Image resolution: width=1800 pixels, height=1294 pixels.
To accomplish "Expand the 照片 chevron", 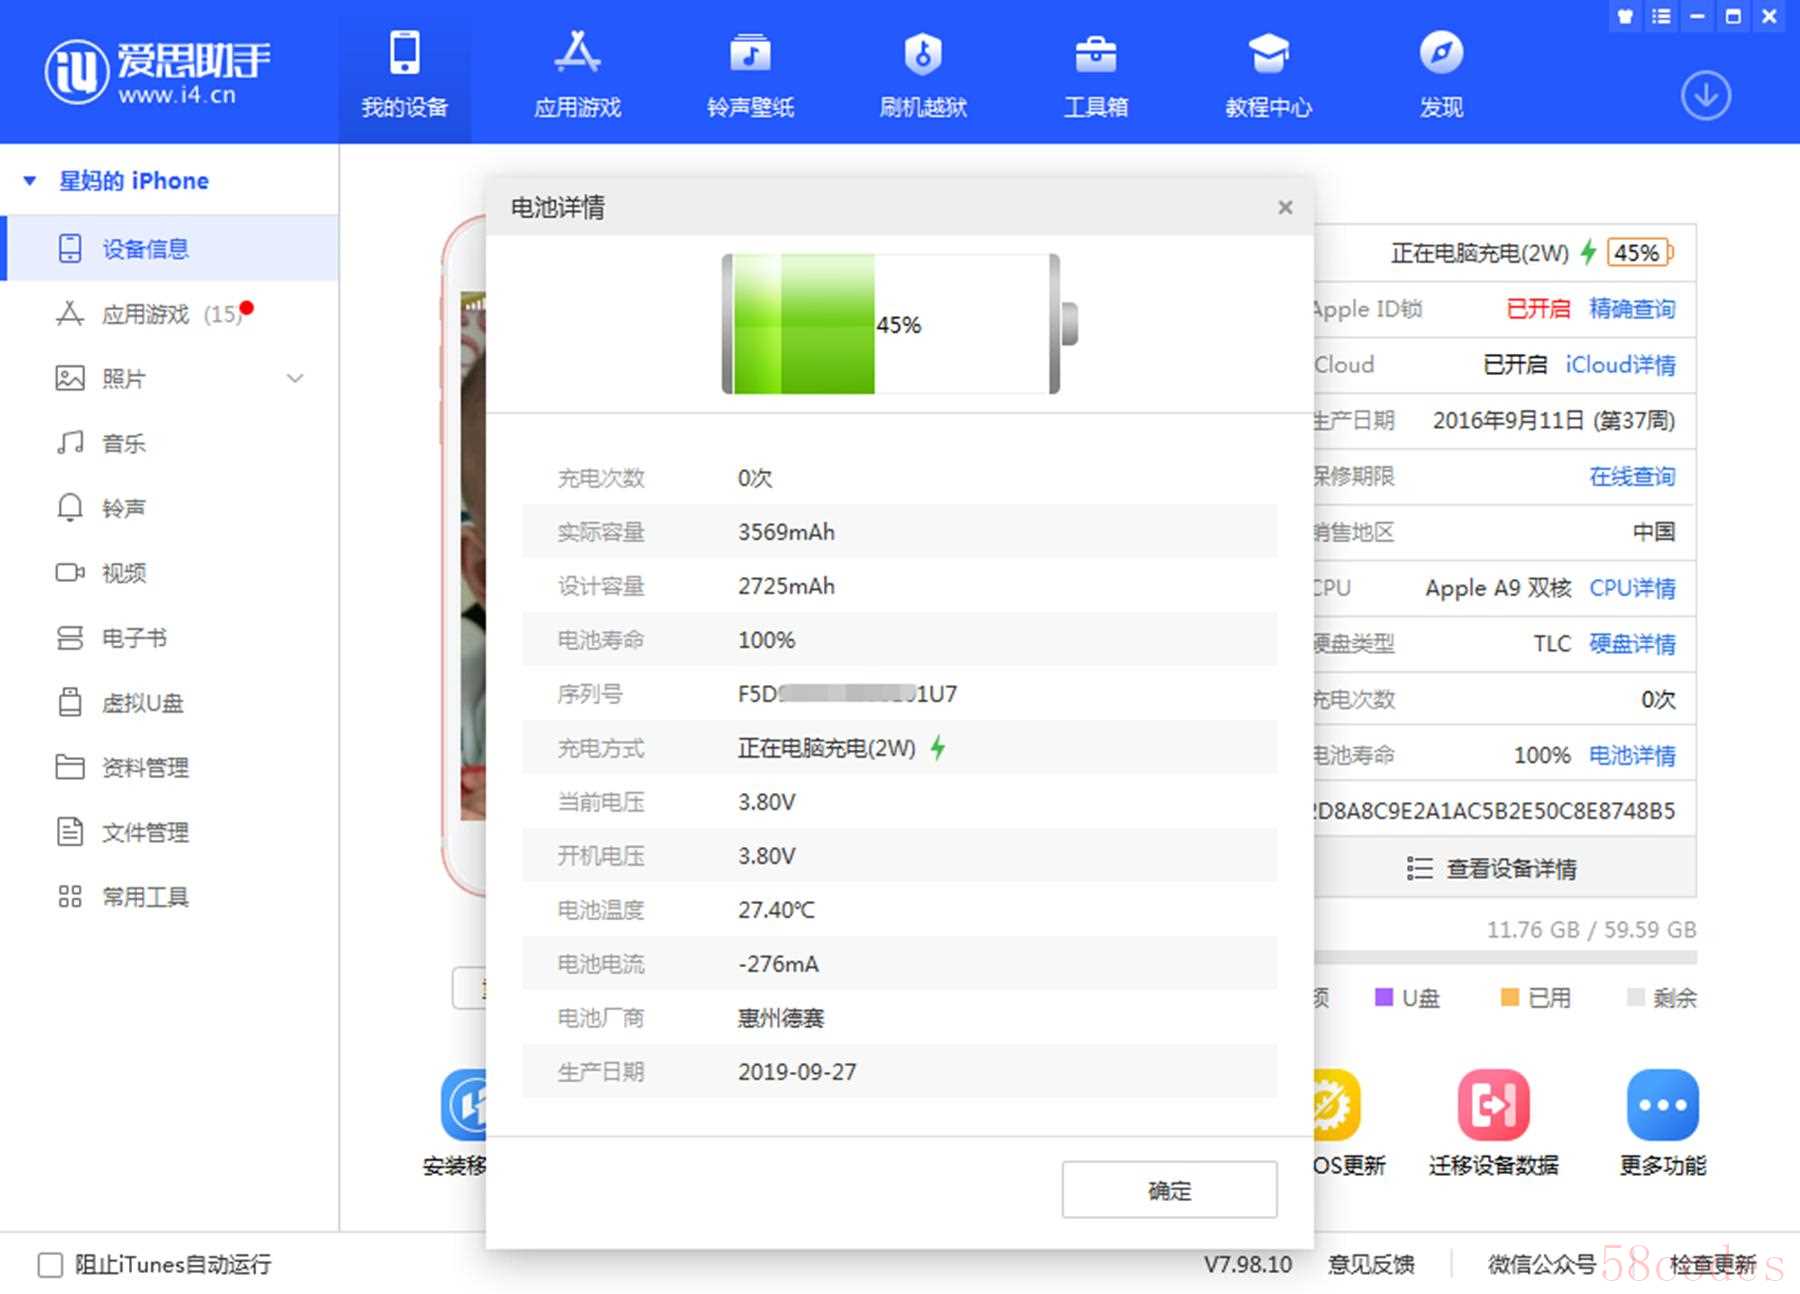I will tap(295, 379).
